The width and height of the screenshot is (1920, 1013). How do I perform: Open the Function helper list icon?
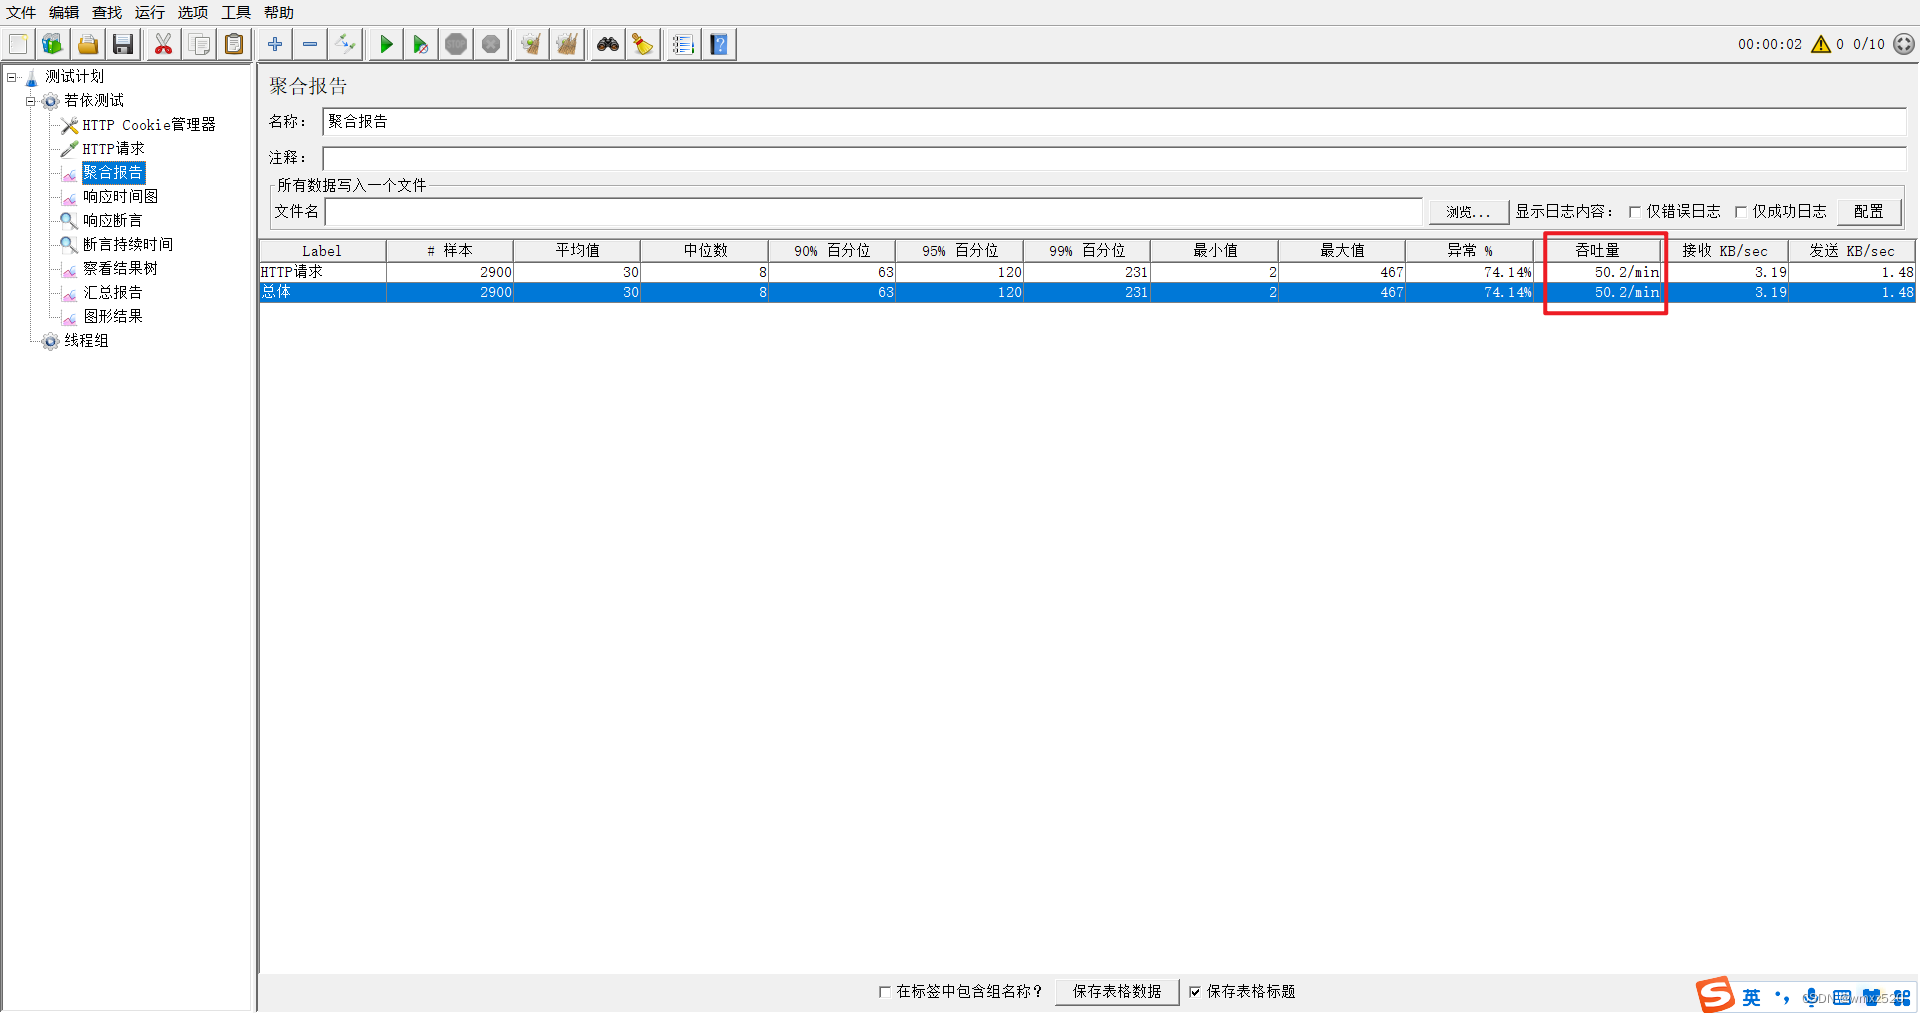click(x=683, y=44)
